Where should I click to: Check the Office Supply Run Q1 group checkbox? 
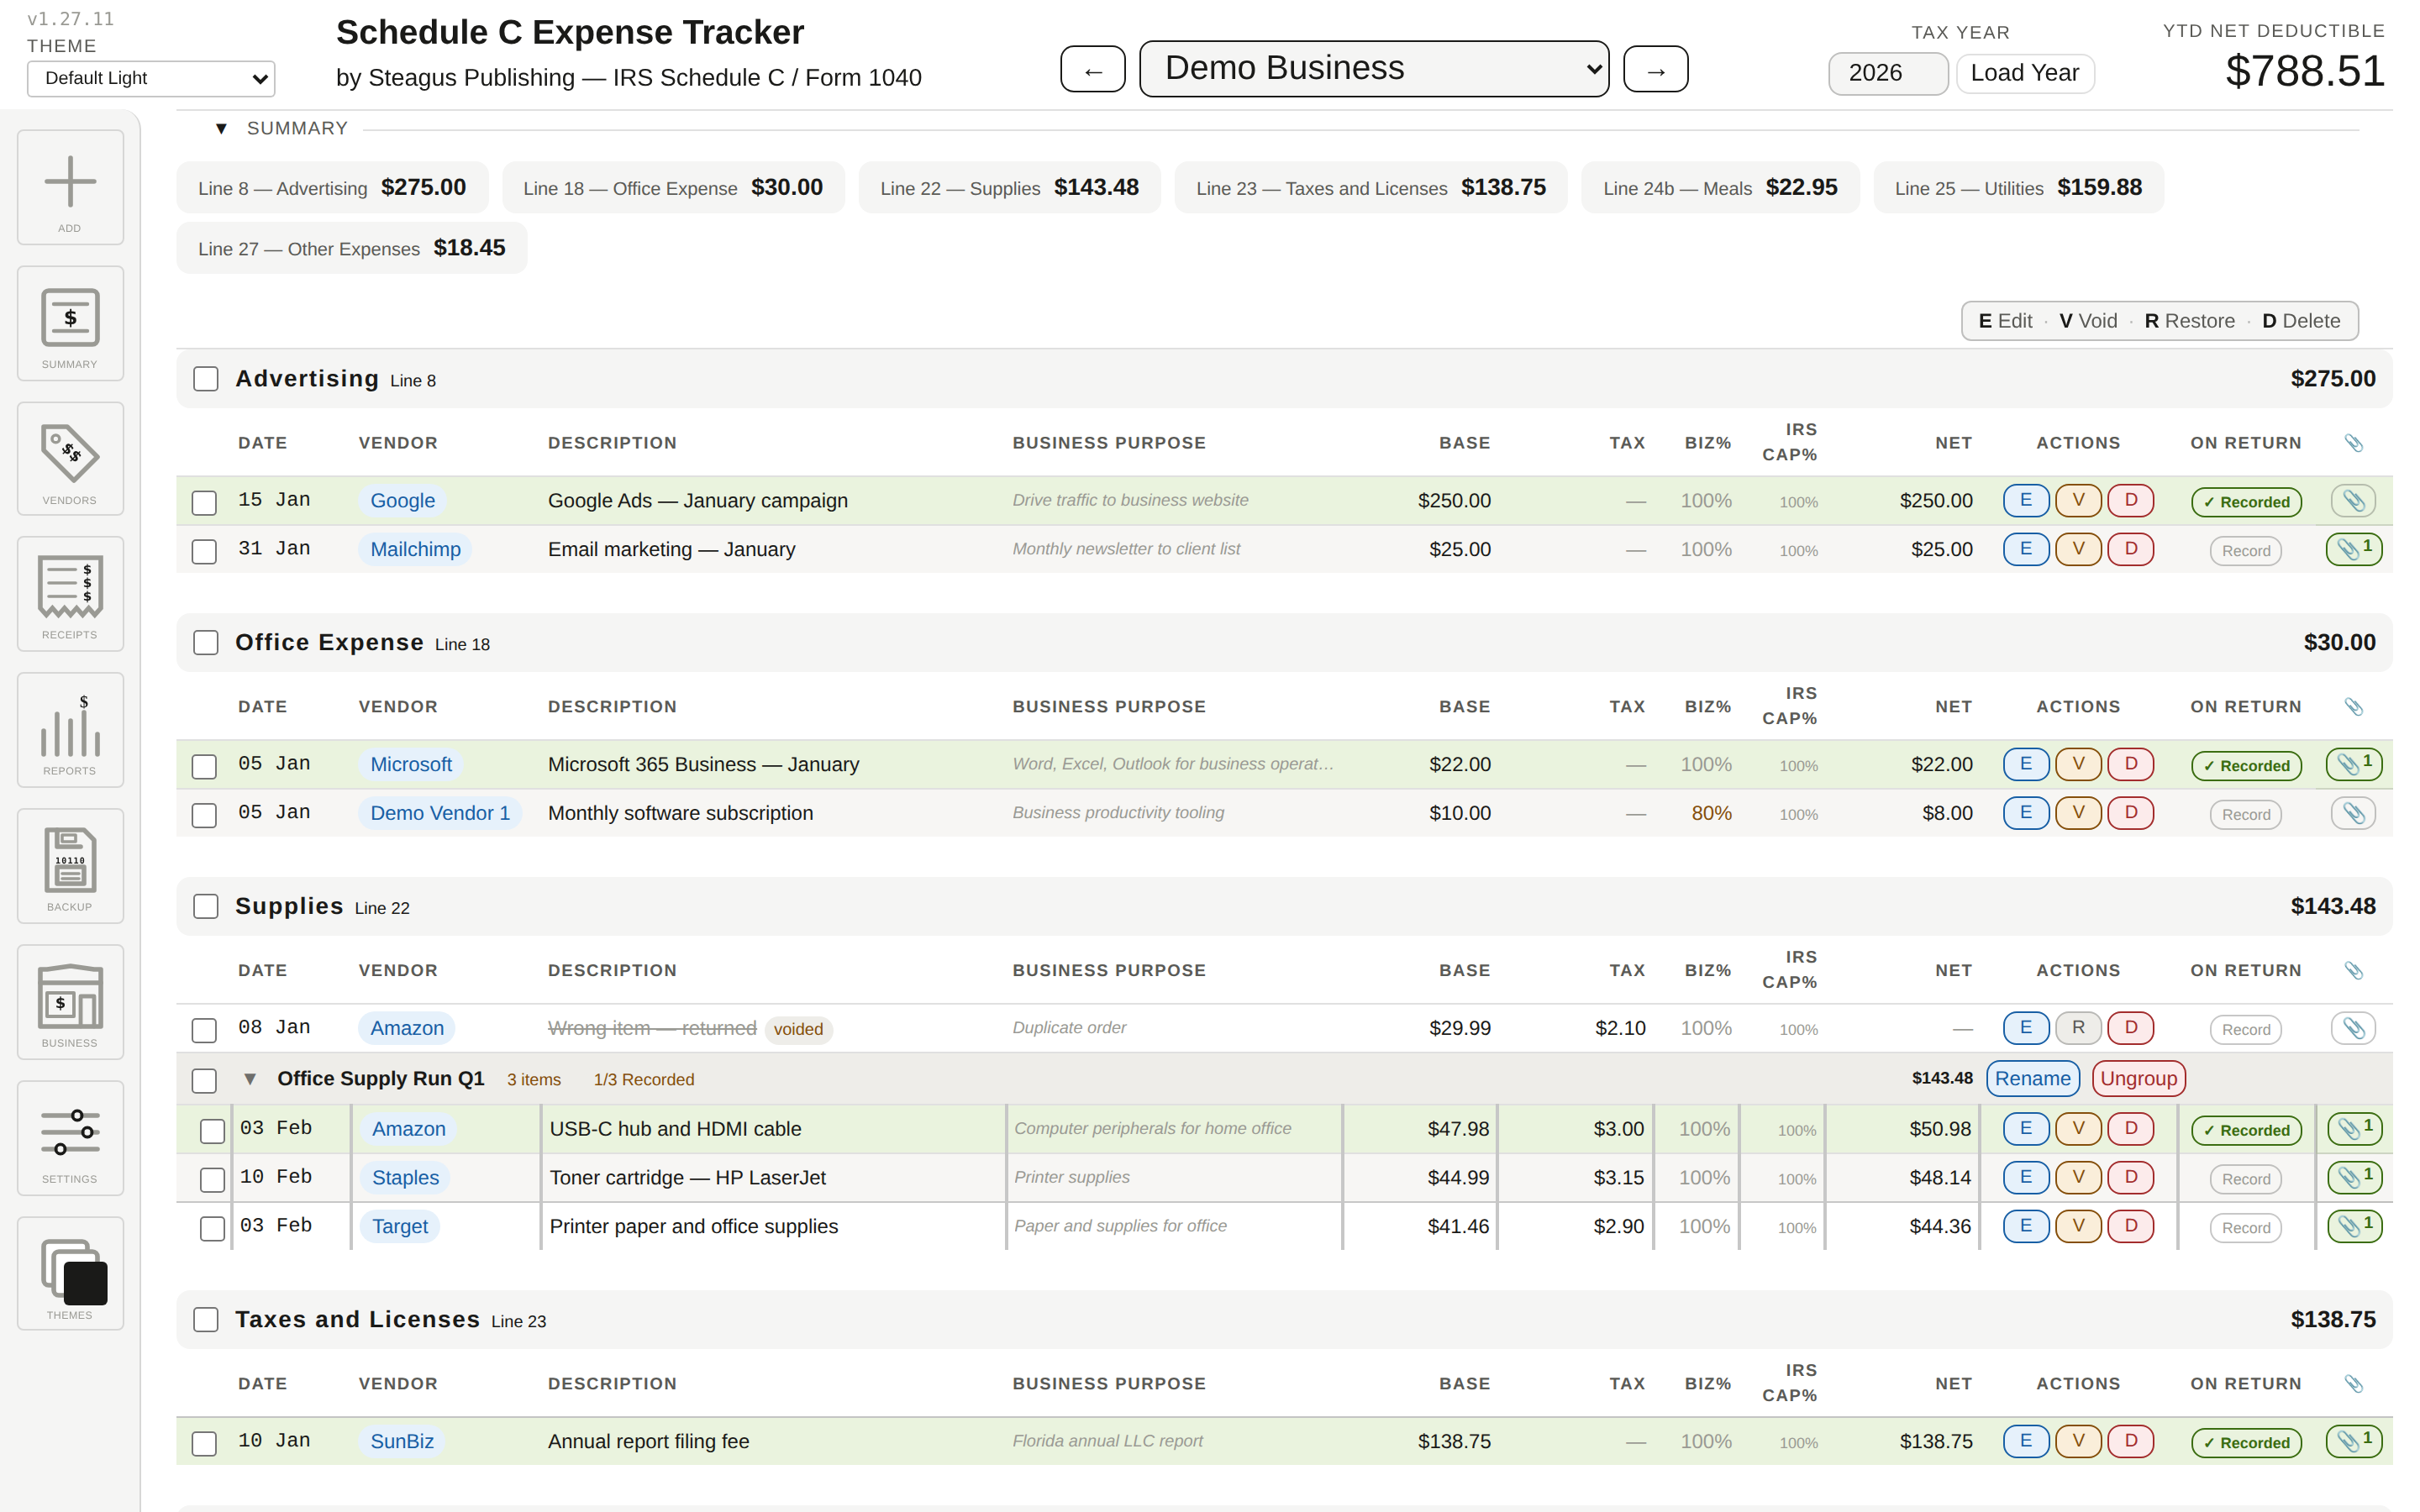(204, 1081)
